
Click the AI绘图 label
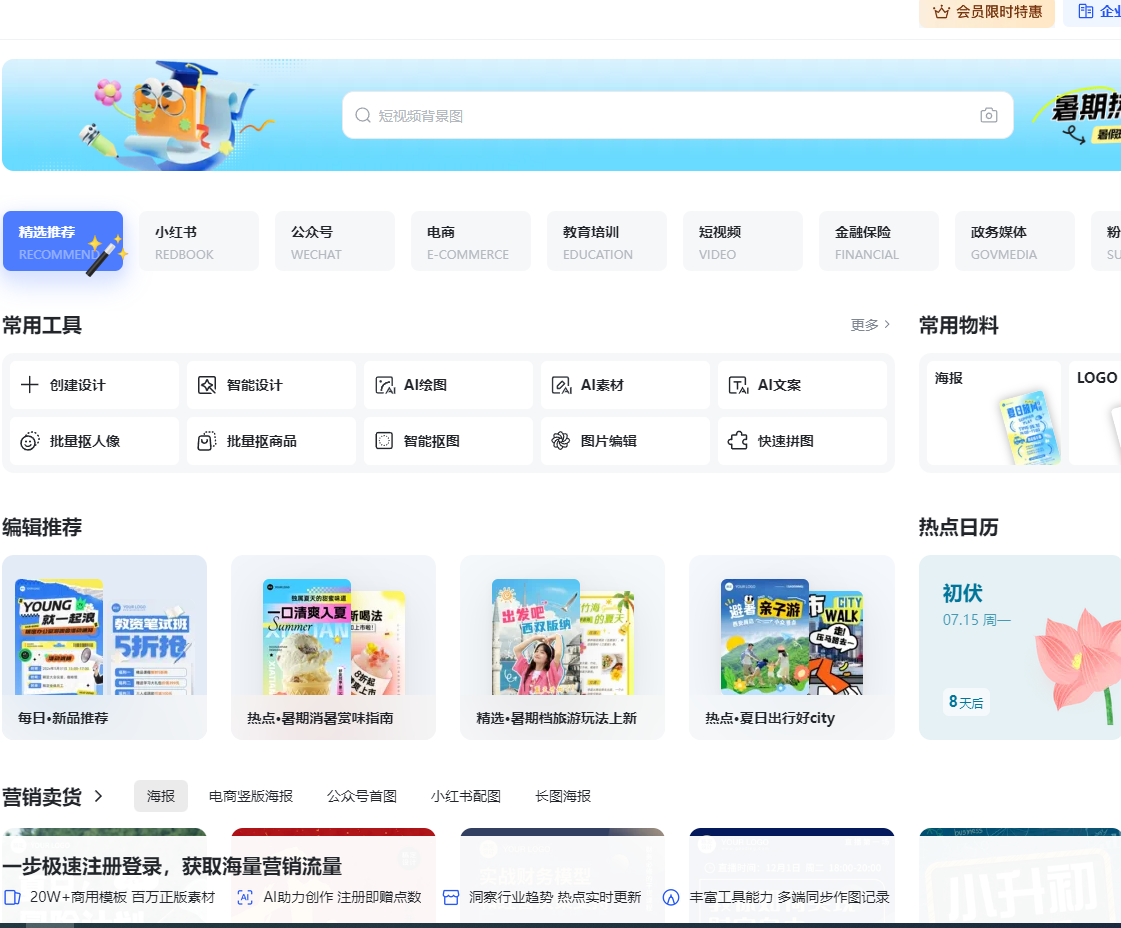425,385
